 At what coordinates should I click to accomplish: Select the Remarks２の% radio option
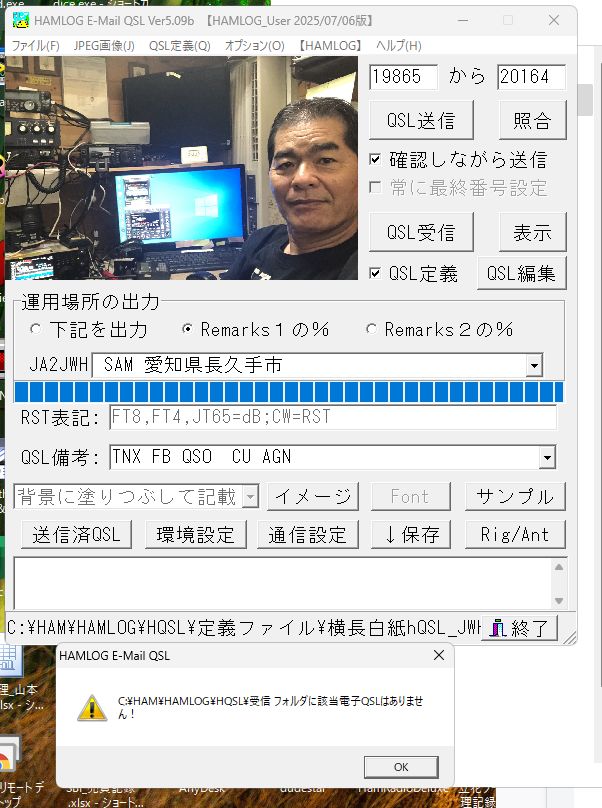[x=372, y=329]
